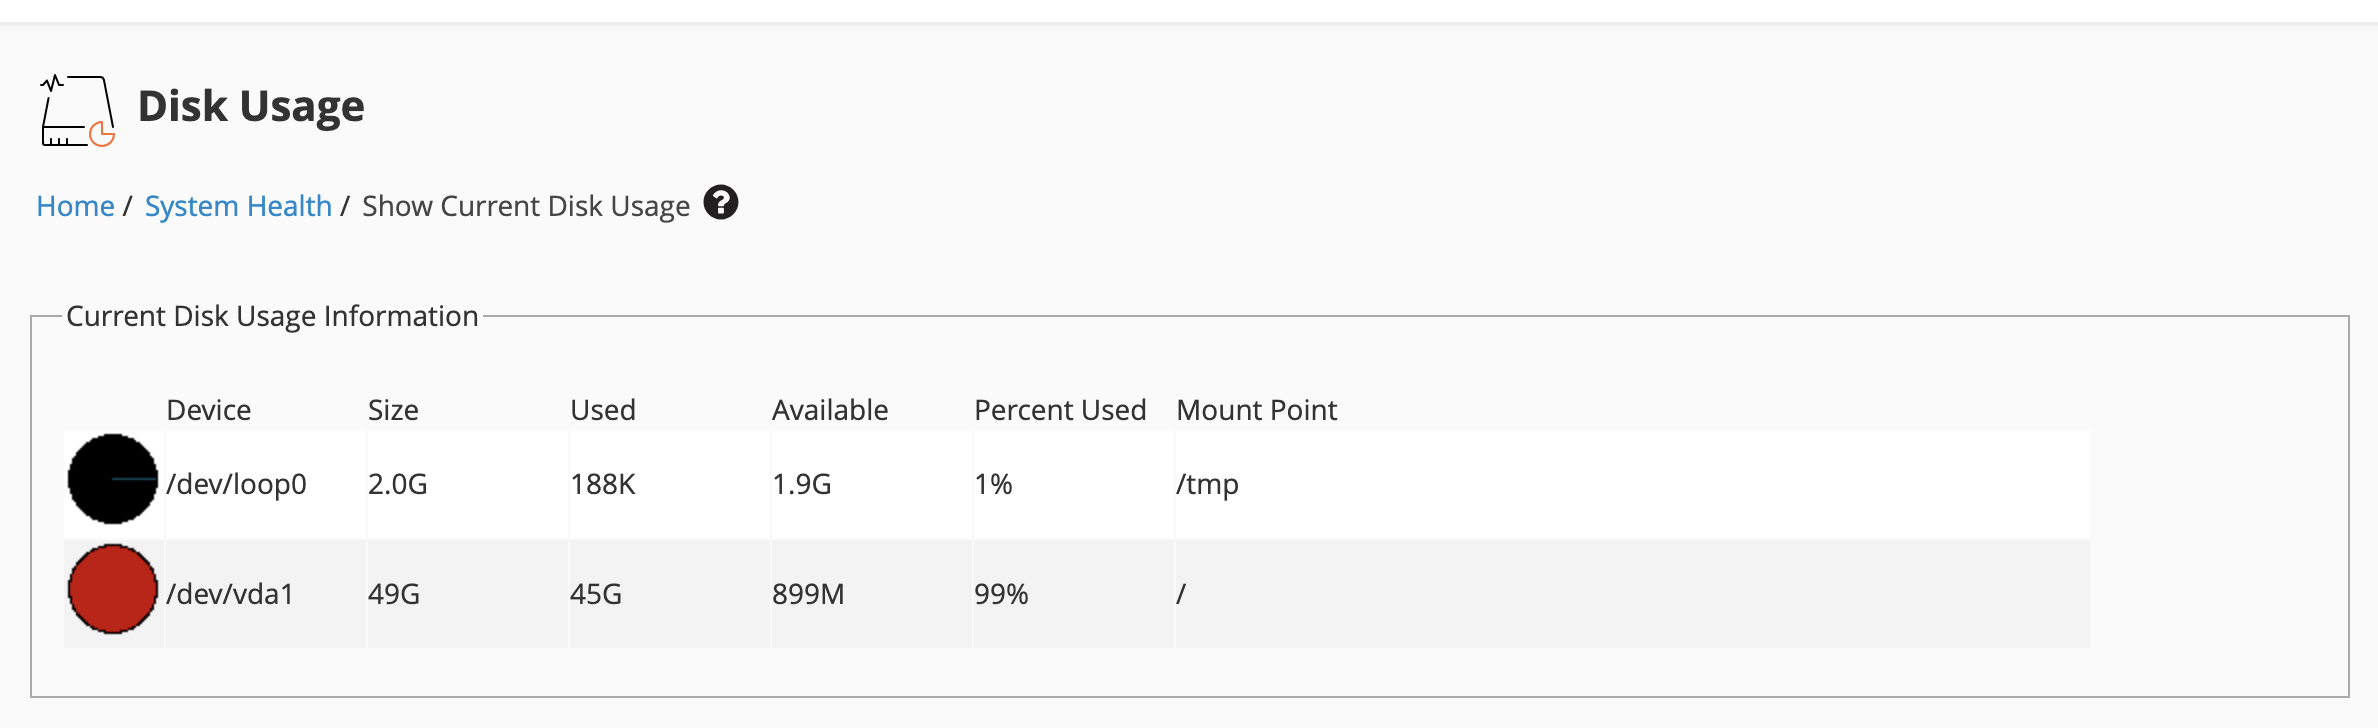Open help via question mark icon
The width and height of the screenshot is (2378, 728).
coord(720,203)
